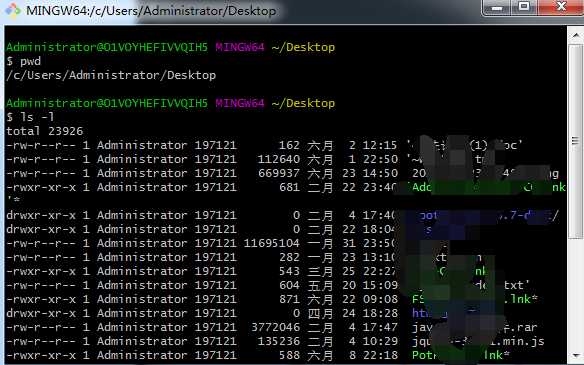This screenshot has width=584, height=365.
Task: Click the file size 282
Action: pos(289,257)
